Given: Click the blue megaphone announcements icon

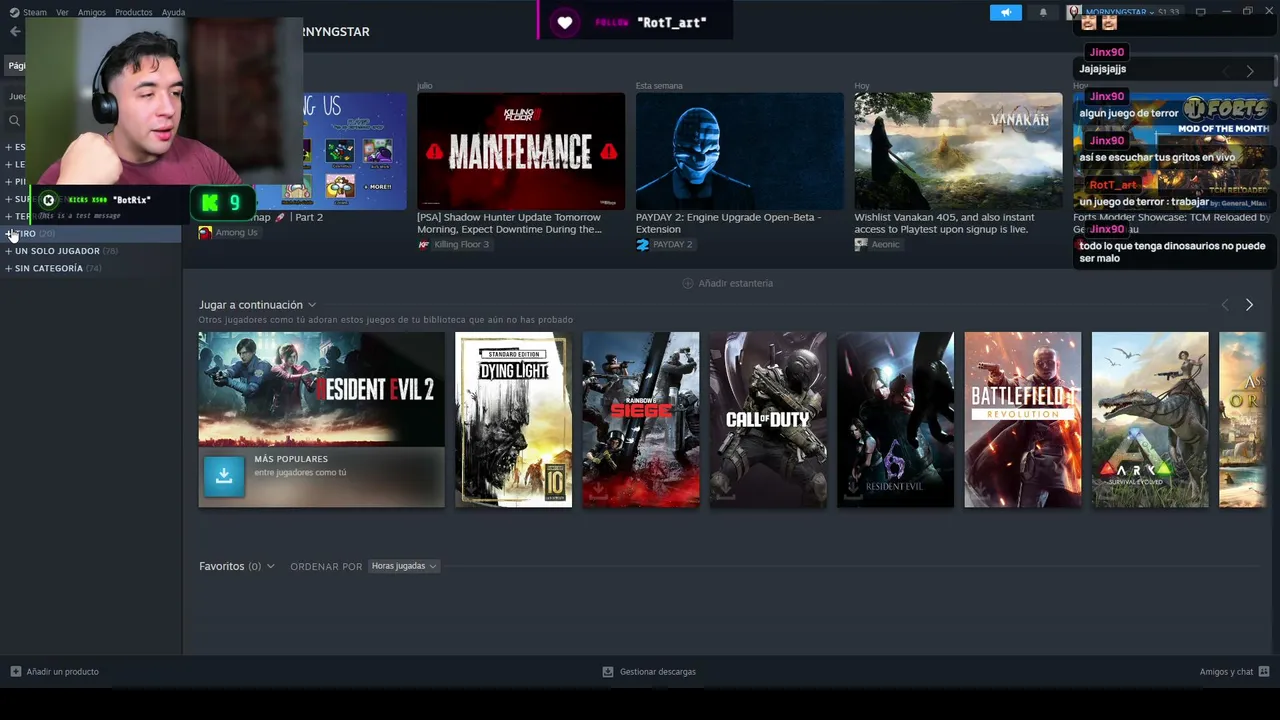Looking at the screenshot, I should (1006, 12).
